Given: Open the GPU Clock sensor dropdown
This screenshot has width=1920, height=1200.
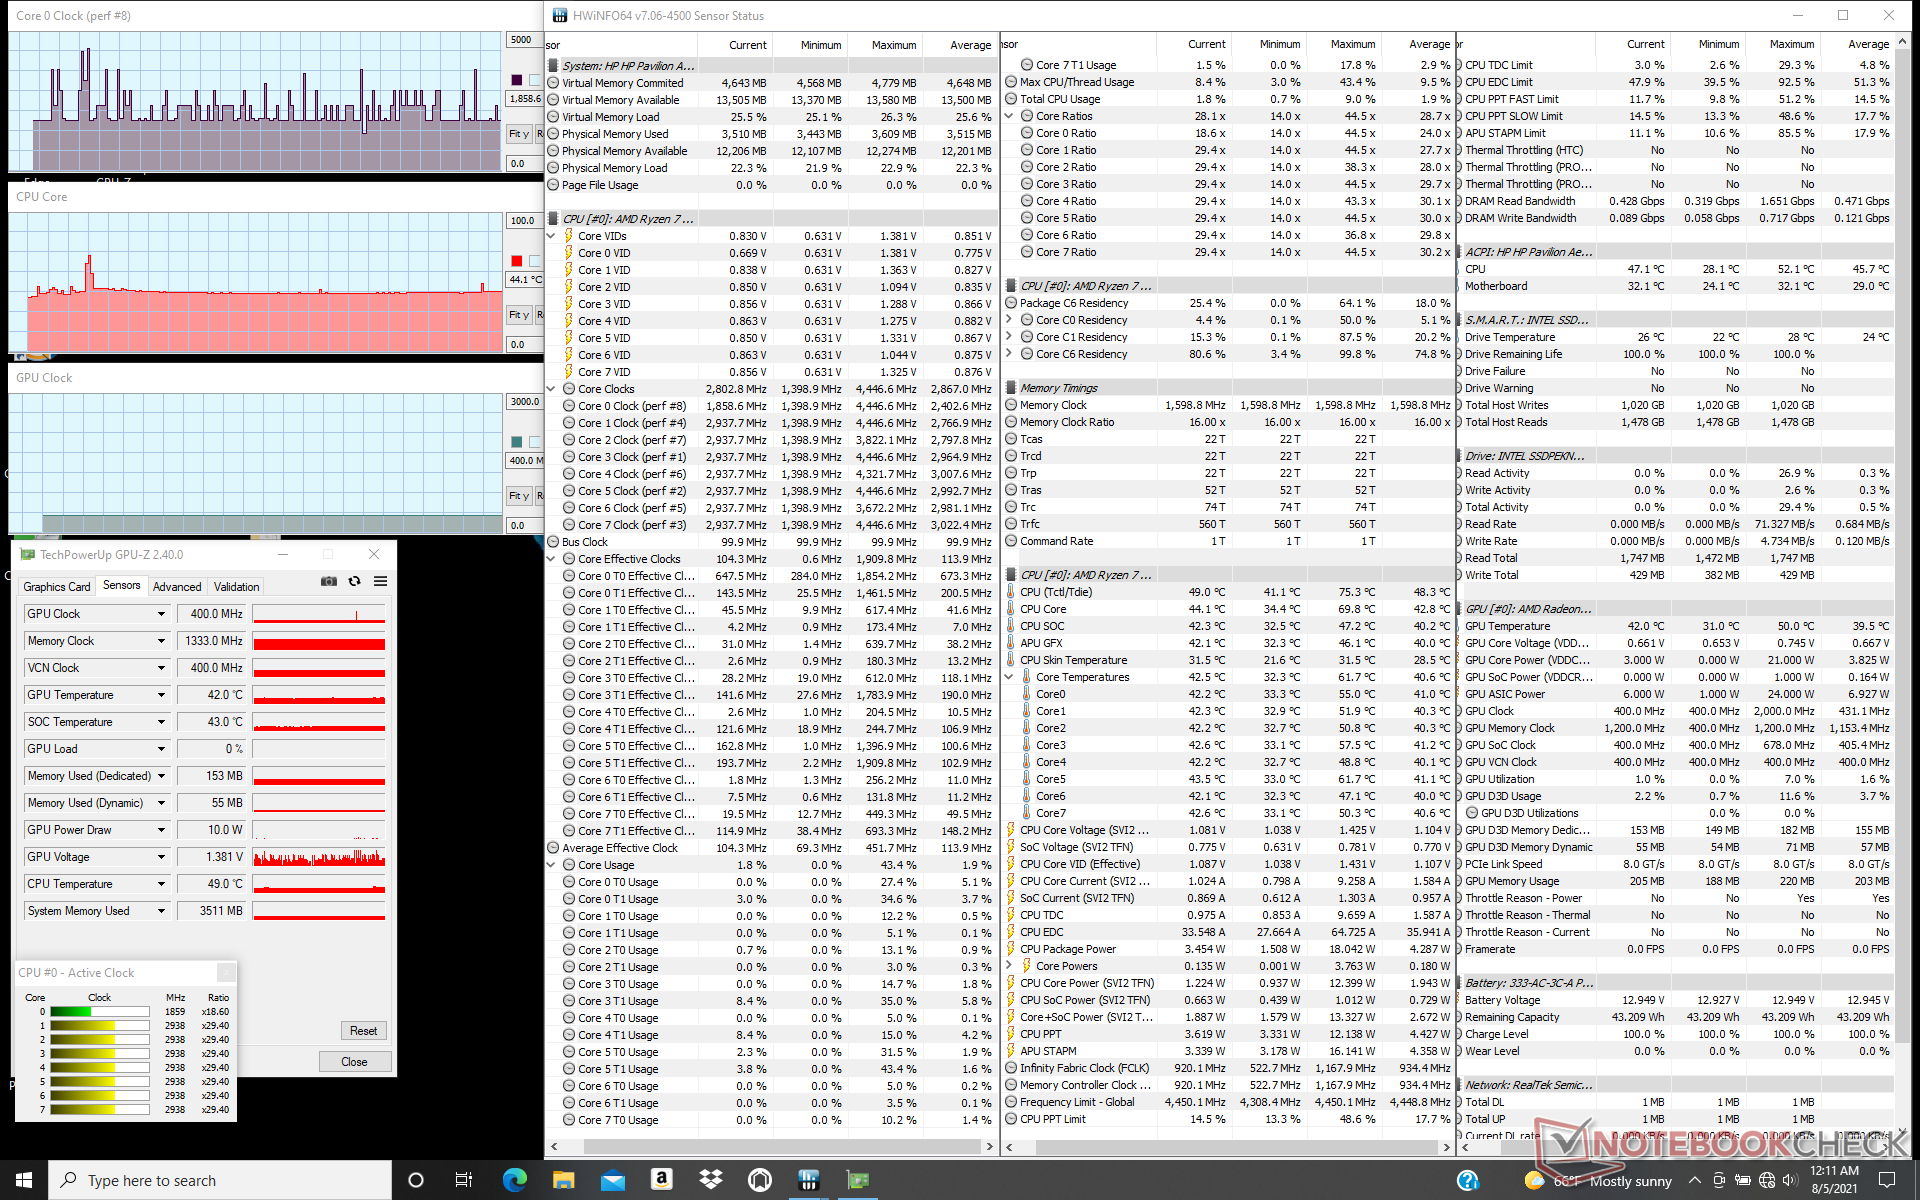Looking at the screenshot, I should 161,614.
